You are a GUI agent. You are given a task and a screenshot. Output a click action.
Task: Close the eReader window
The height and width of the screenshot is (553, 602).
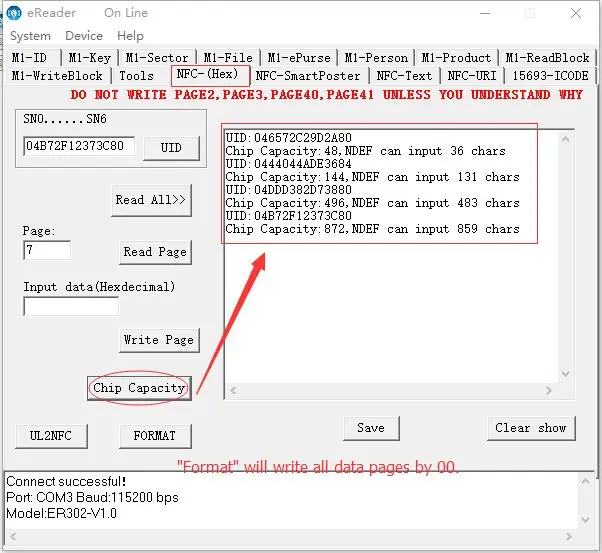[576, 13]
